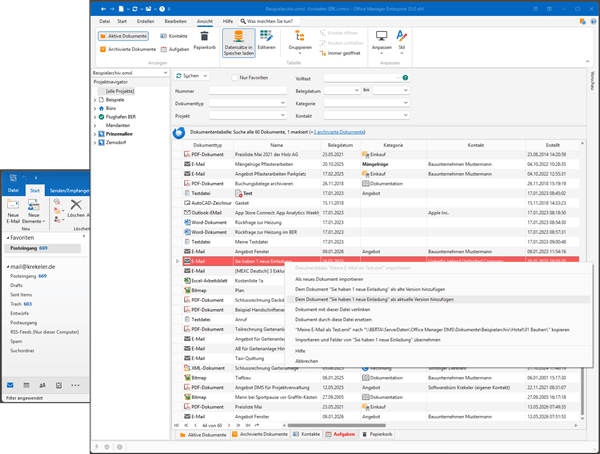Open the Datei menu in Office Manager
The width and height of the screenshot is (600, 454).
tap(104, 21)
